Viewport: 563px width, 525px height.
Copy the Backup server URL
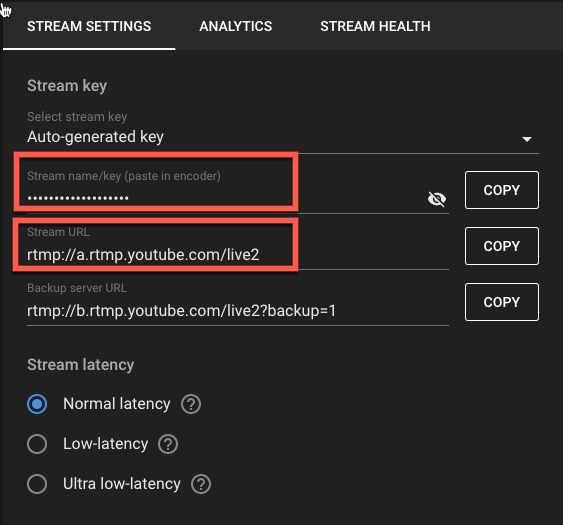(x=502, y=302)
